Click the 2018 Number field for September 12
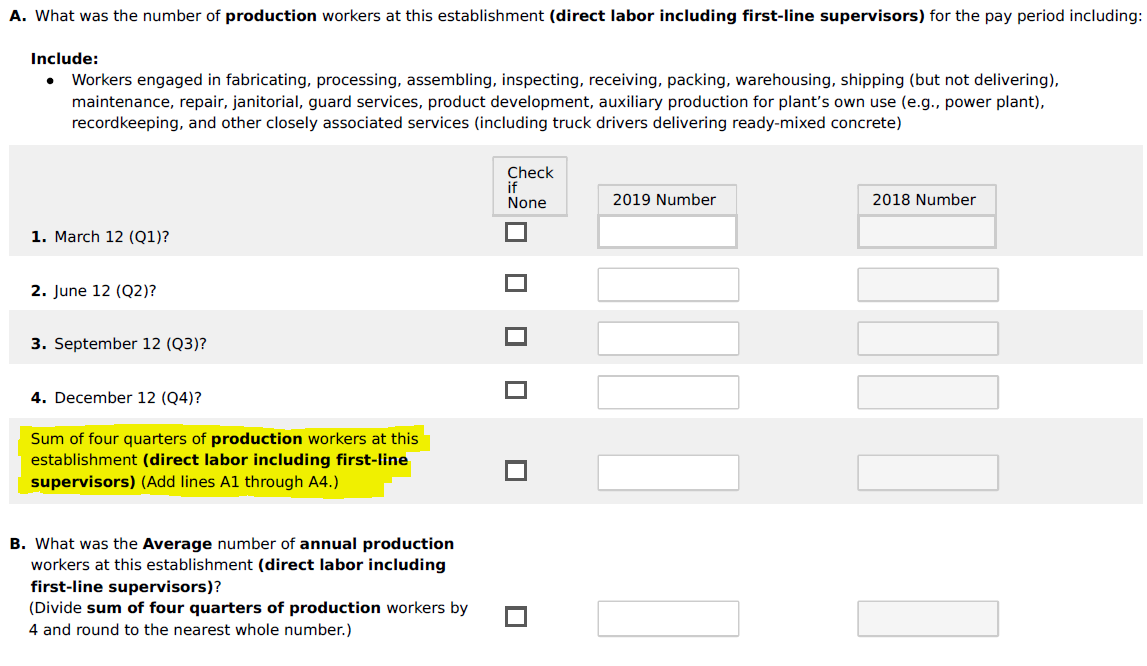This screenshot has width=1147, height=666. click(927, 338)
